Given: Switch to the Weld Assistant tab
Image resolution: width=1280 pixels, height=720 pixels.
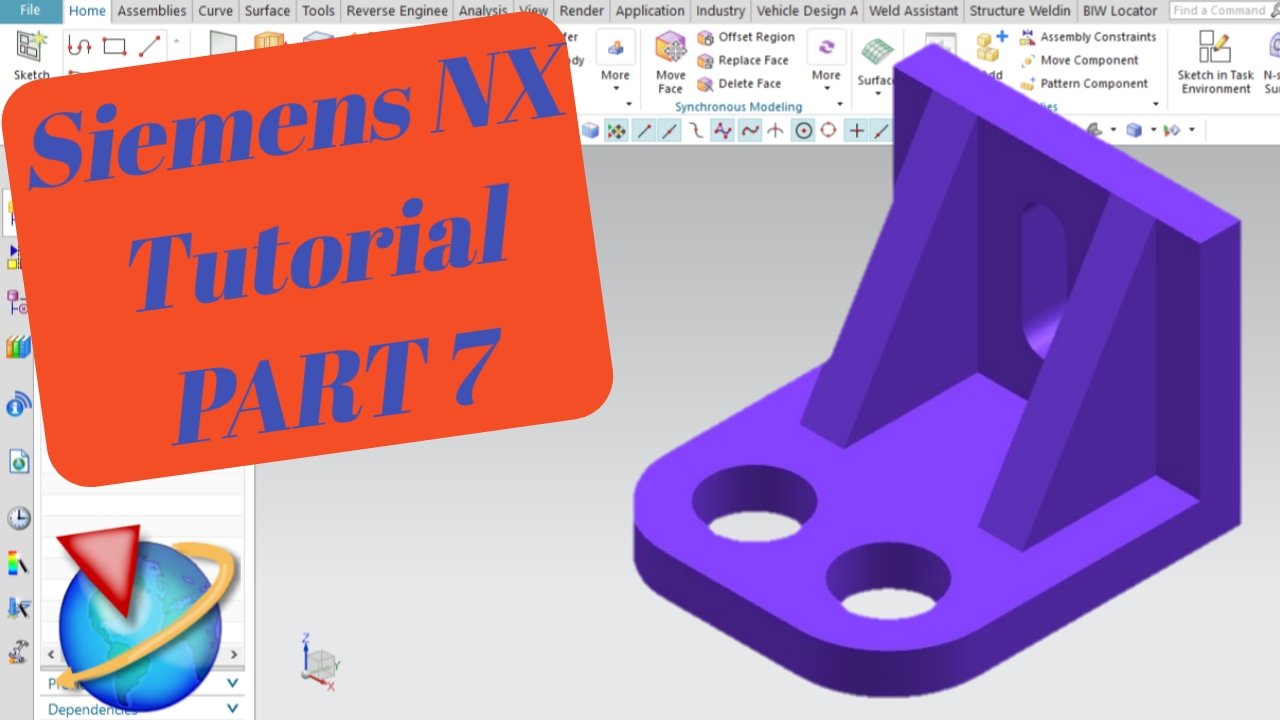Looking at the screenshot, I should point(914,11).
